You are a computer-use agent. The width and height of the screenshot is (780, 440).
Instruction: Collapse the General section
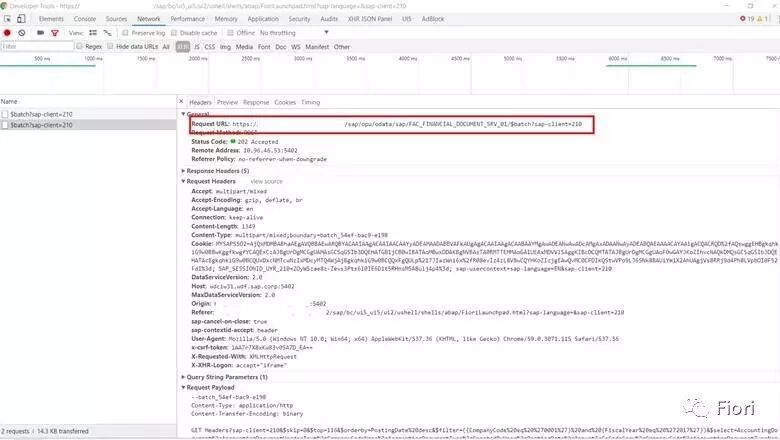pos(183,114)
